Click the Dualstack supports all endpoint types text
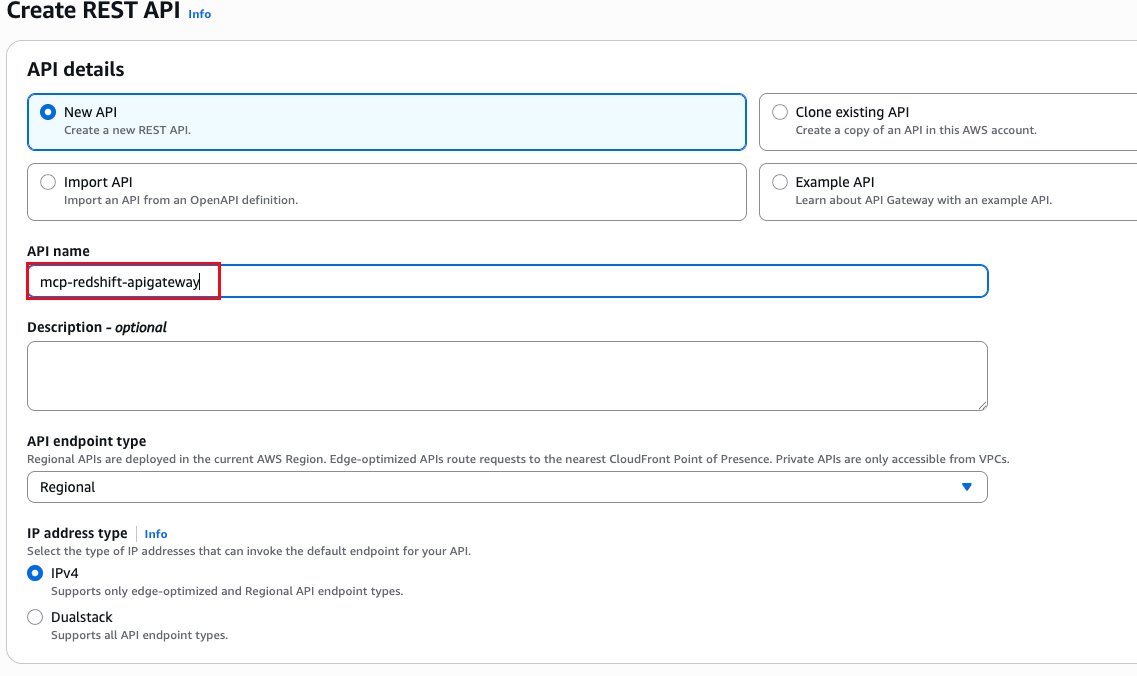This screenshot has width=1137, height=676. [139, 635]
